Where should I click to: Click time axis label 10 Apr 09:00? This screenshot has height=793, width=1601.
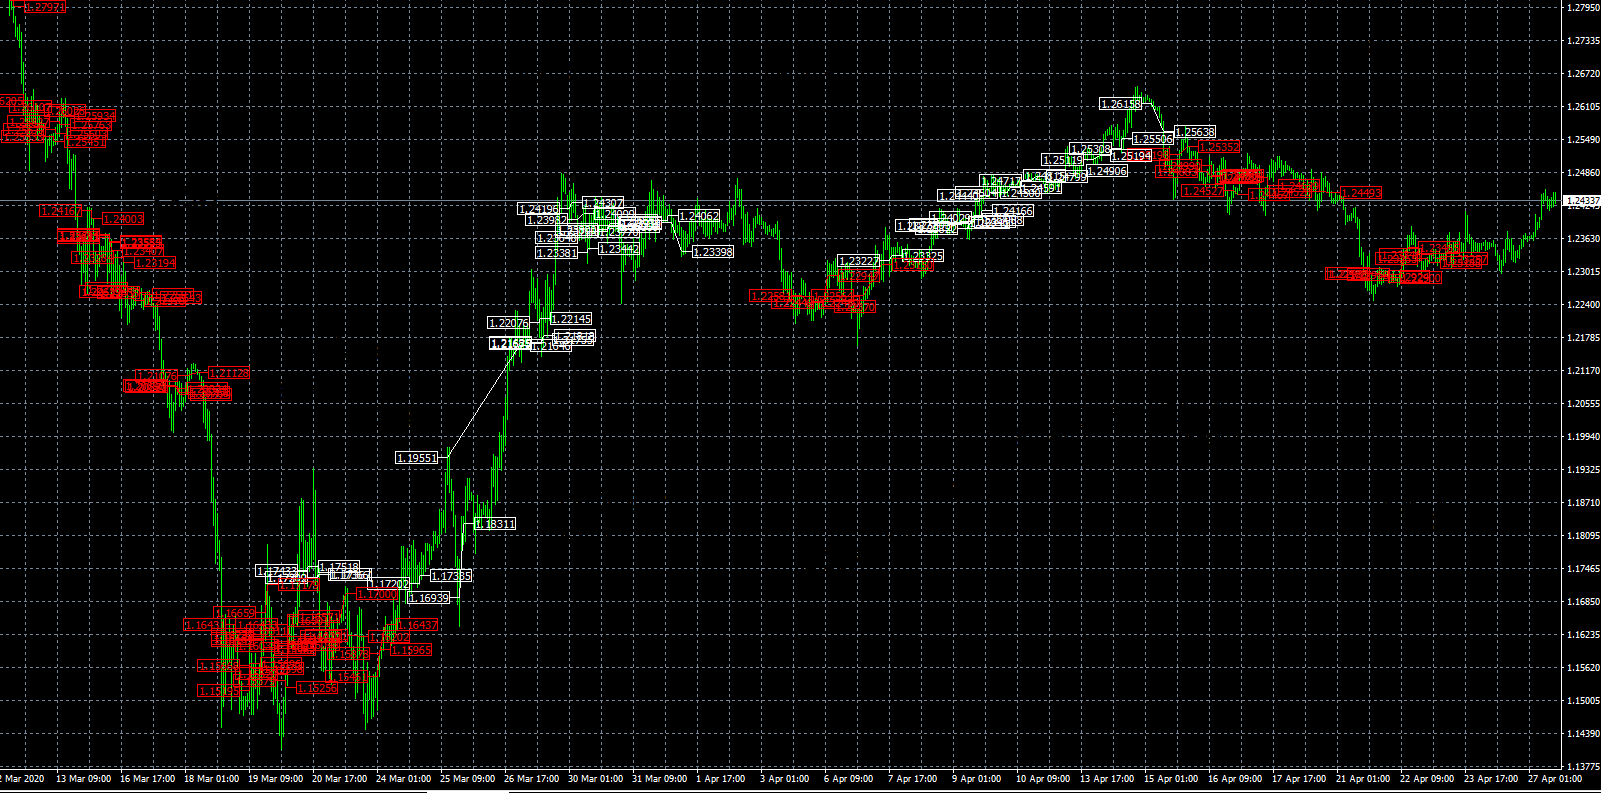point(1043,778)
